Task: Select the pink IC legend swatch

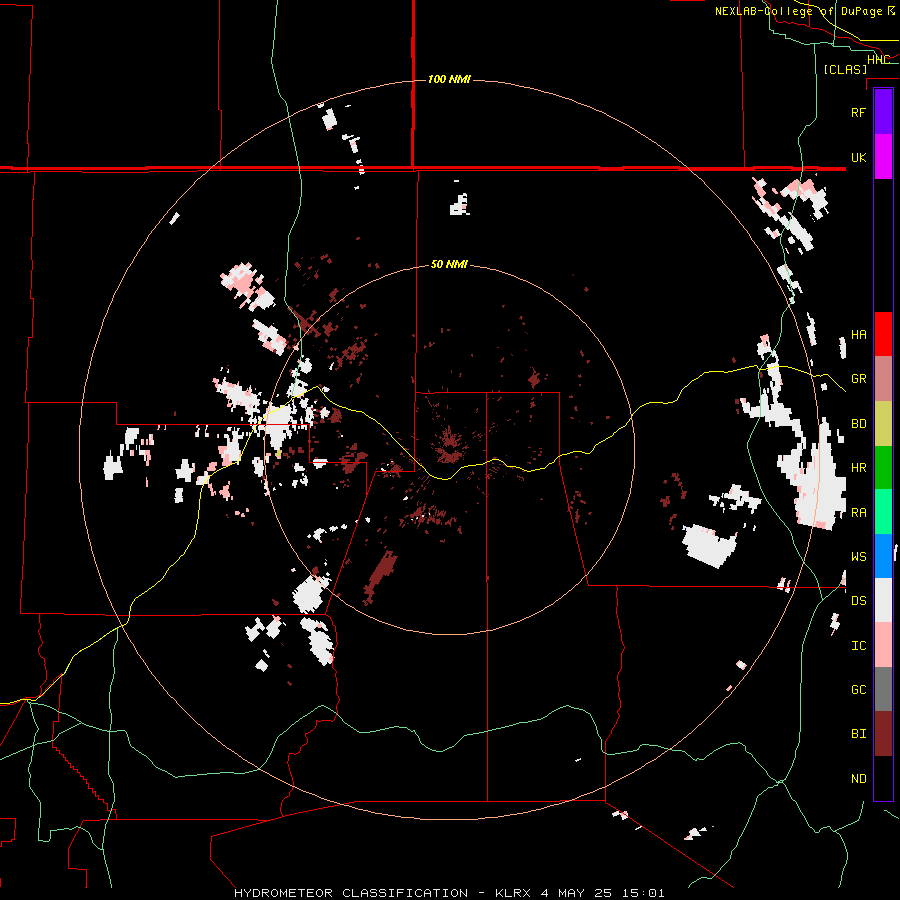Action: [883, 646]
